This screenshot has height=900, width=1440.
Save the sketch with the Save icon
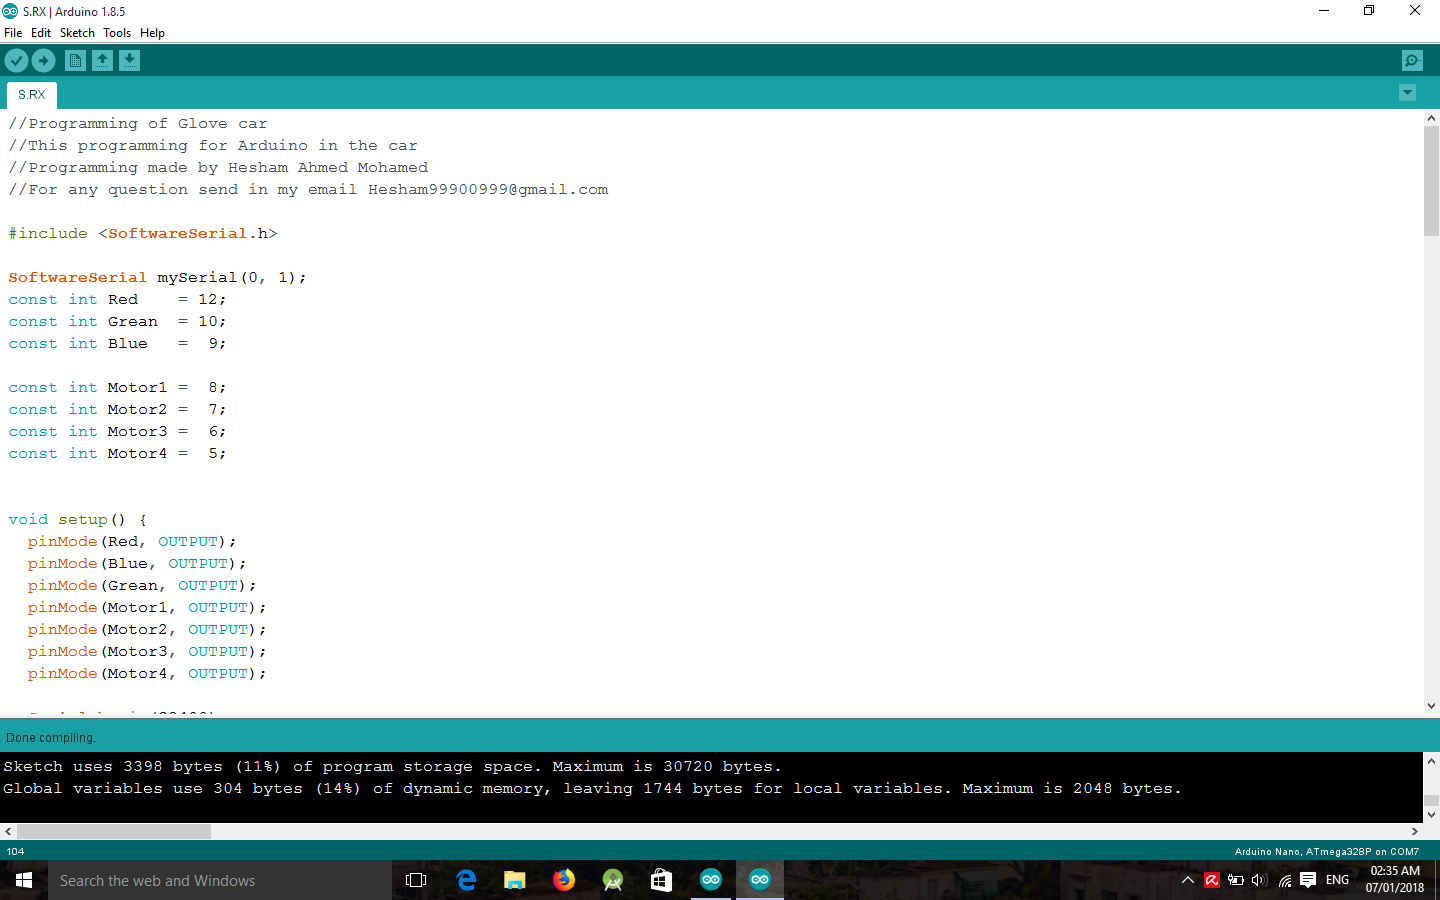tap(129, 60)
